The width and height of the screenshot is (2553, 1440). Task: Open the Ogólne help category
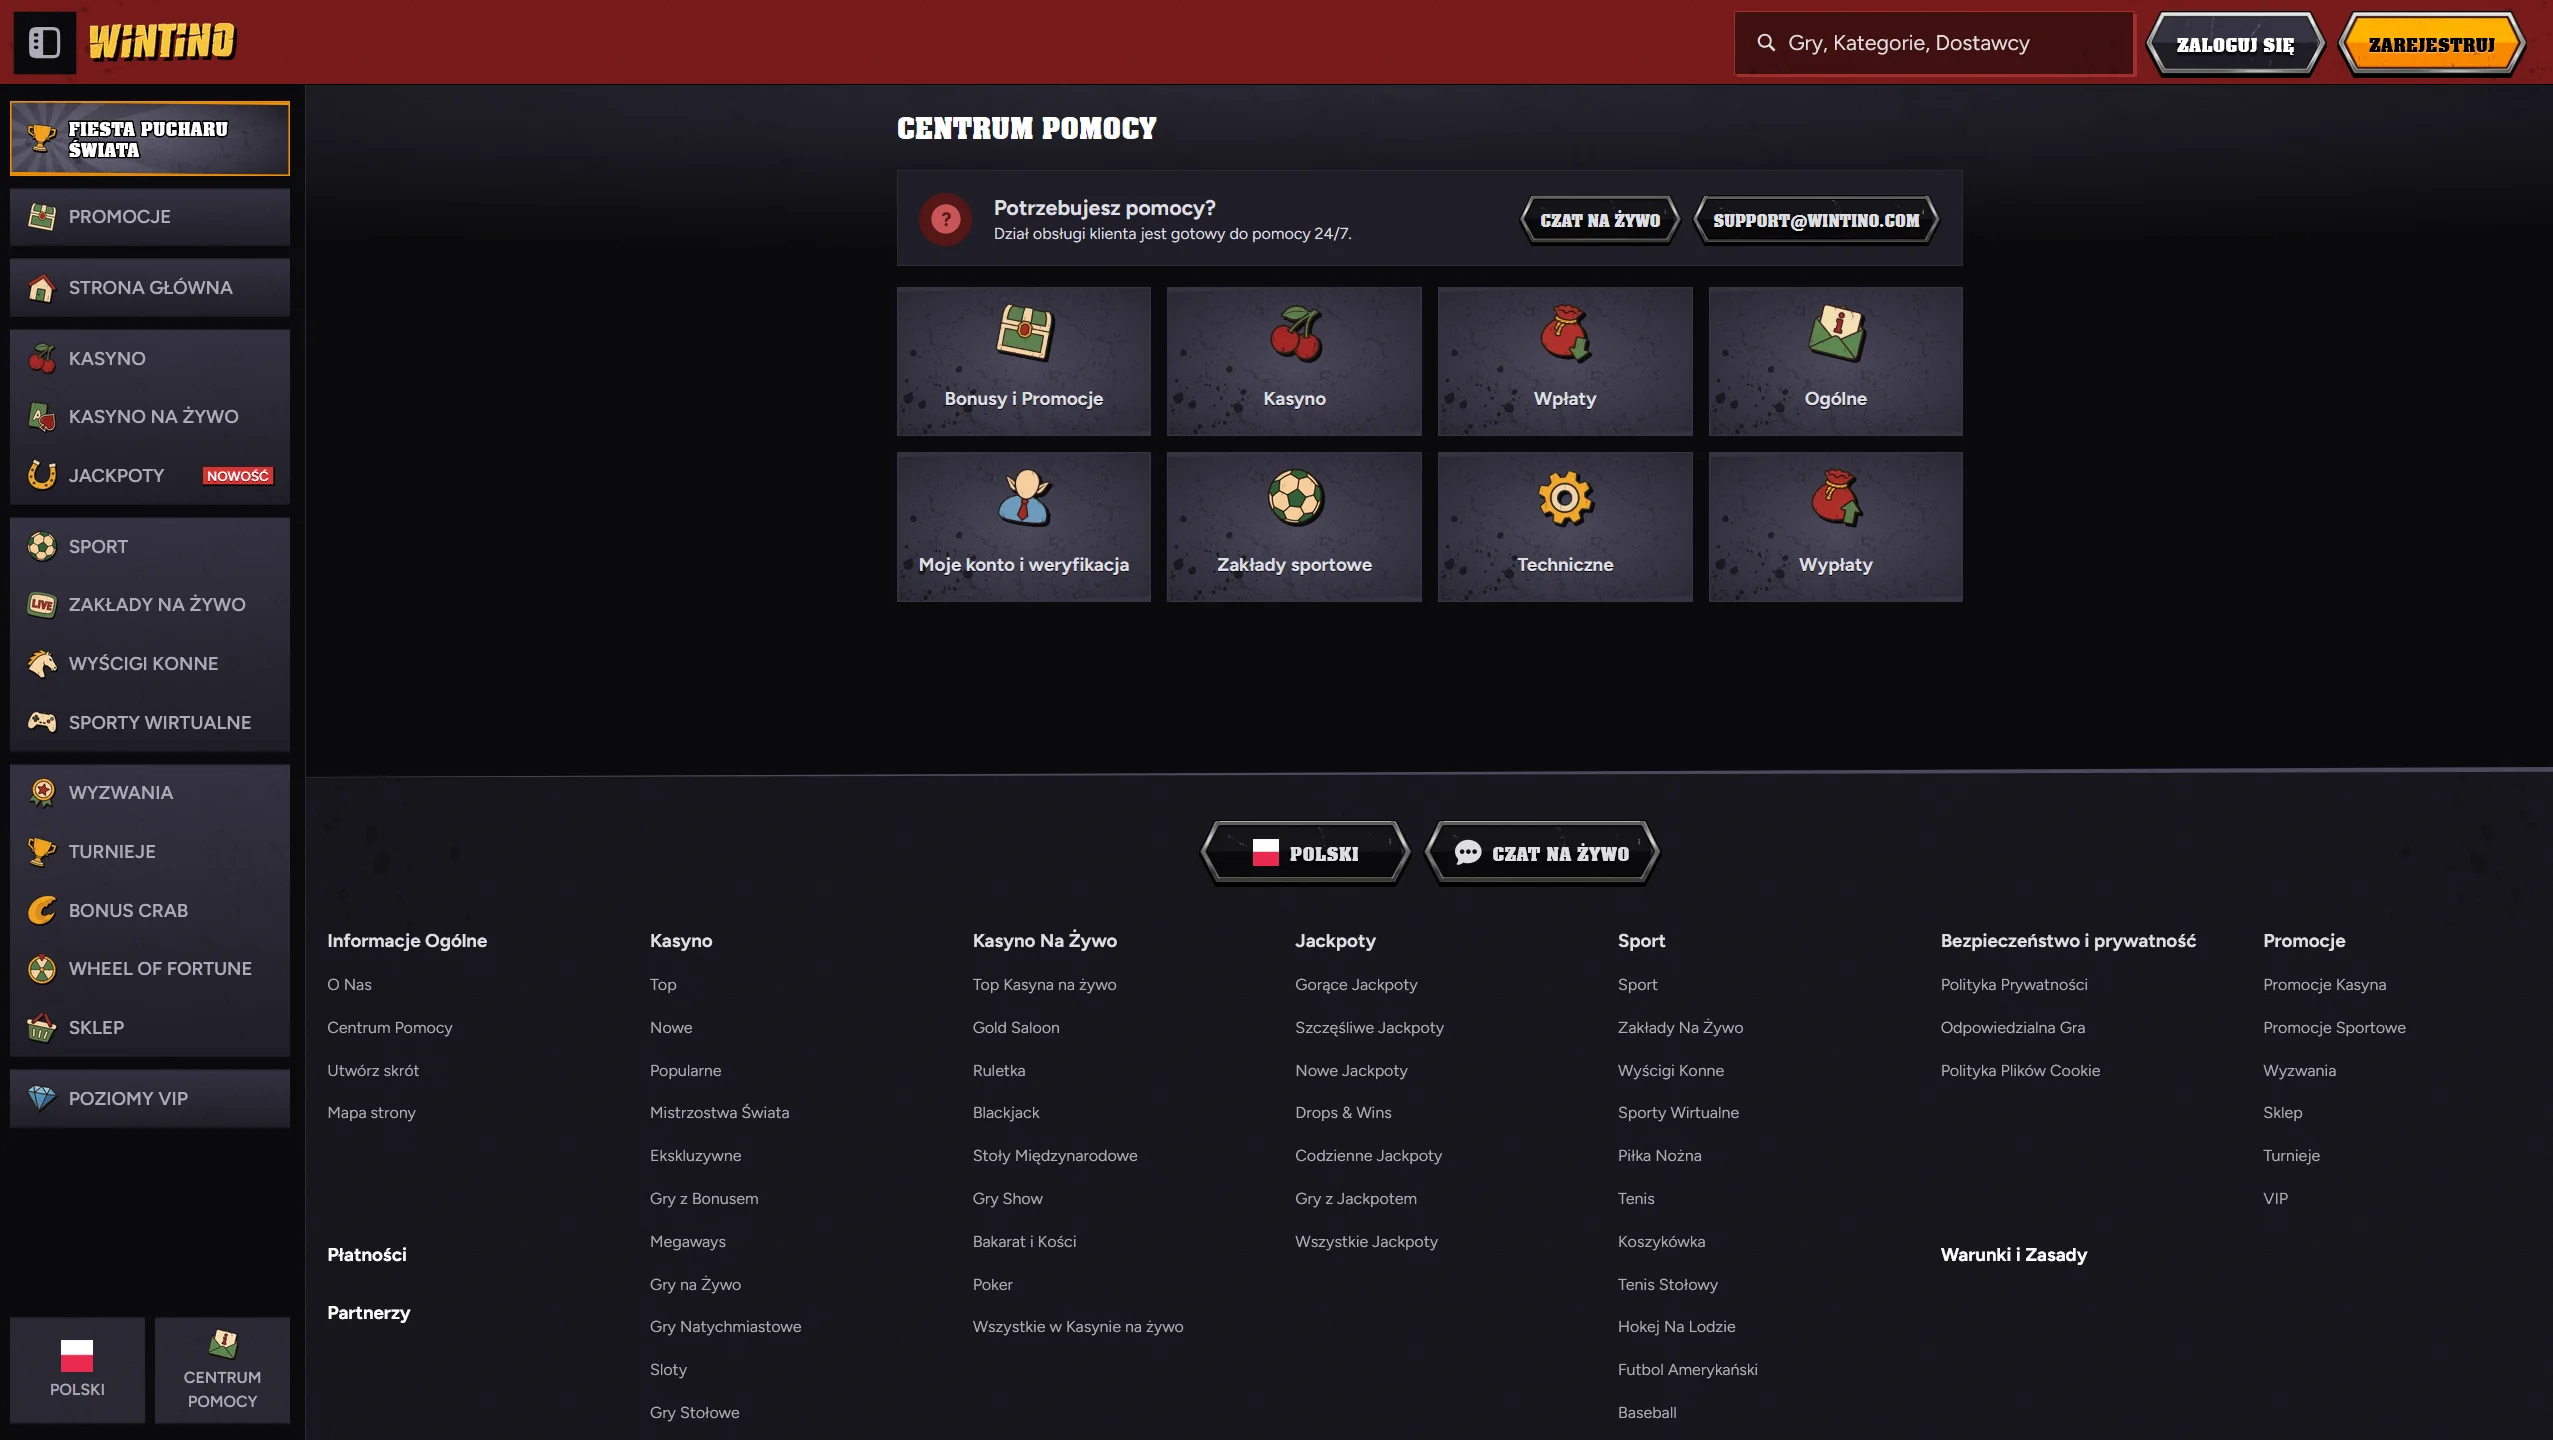1835,361
